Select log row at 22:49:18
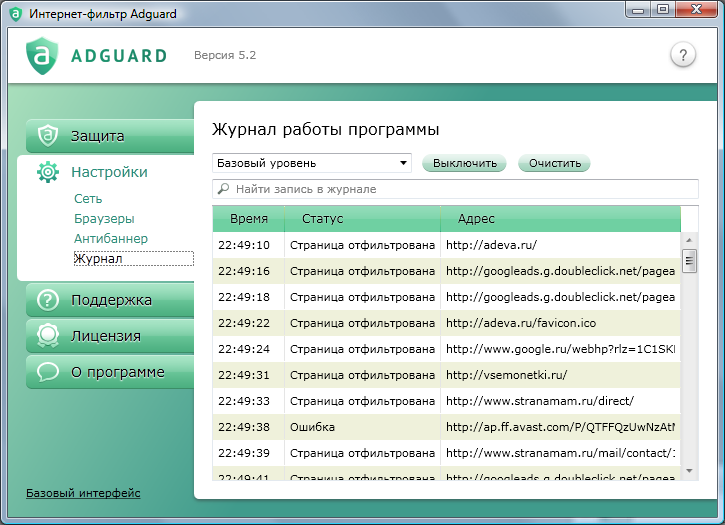 pos(447,296)
